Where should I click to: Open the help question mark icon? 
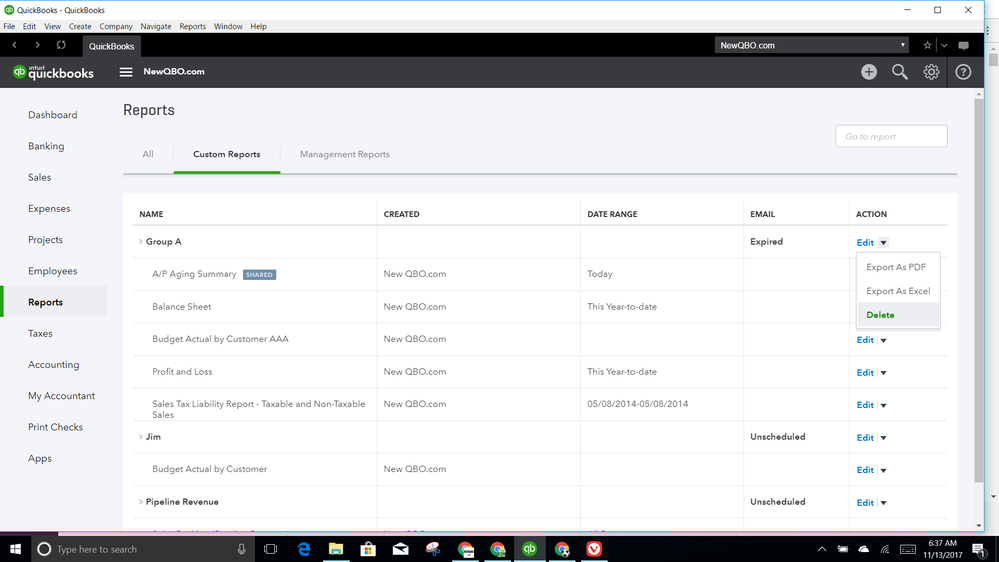pyautogui.click(x=963, y=72)
